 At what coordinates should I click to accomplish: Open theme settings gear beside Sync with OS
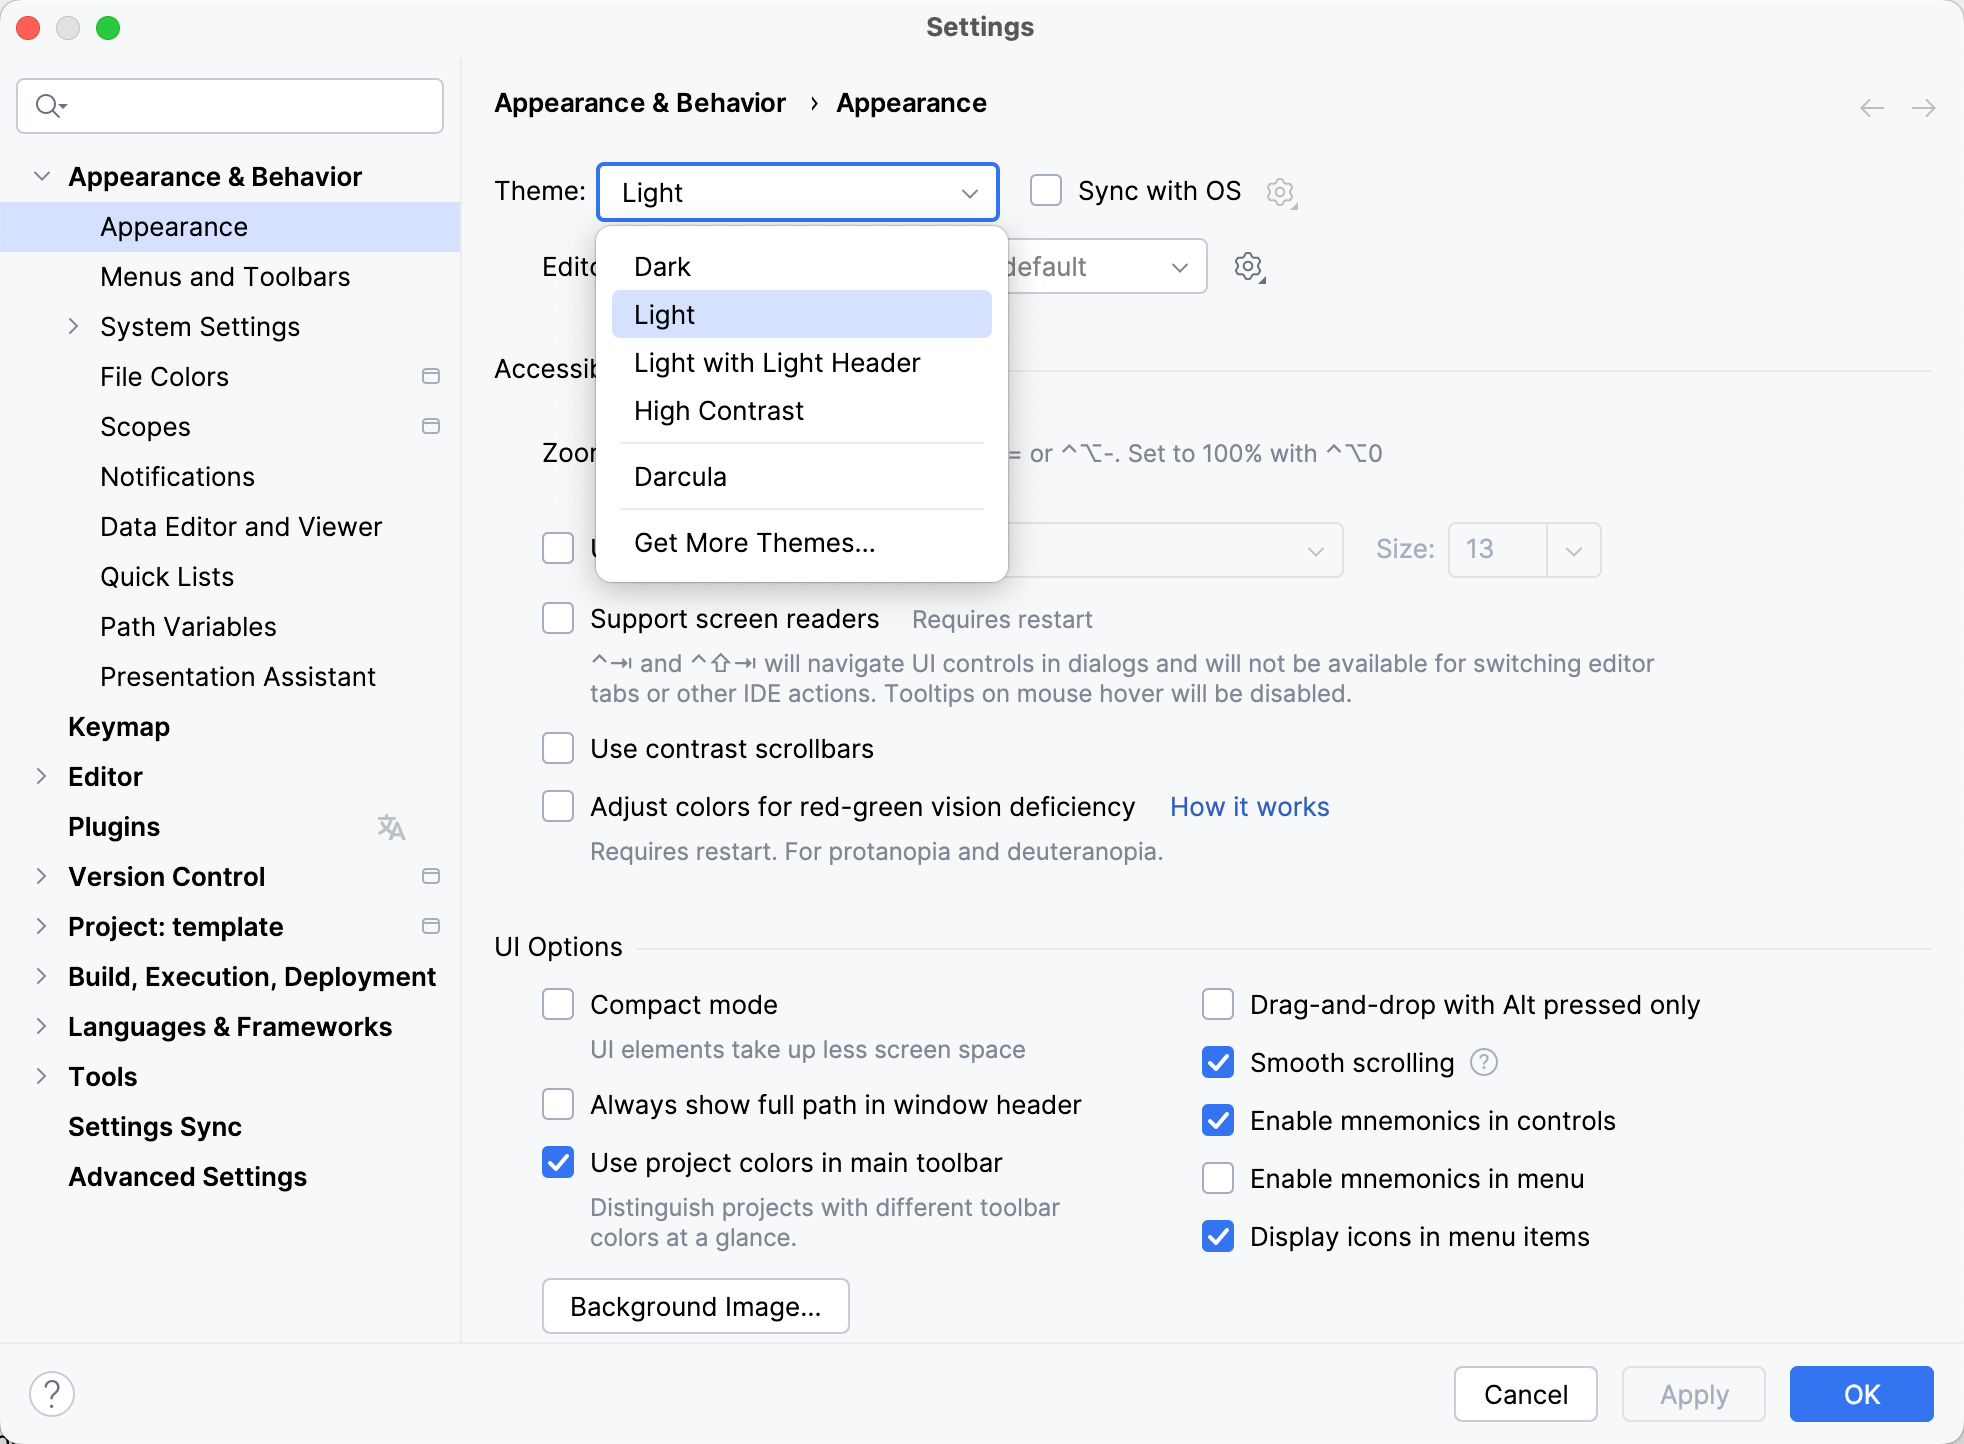coord(1281,192)
